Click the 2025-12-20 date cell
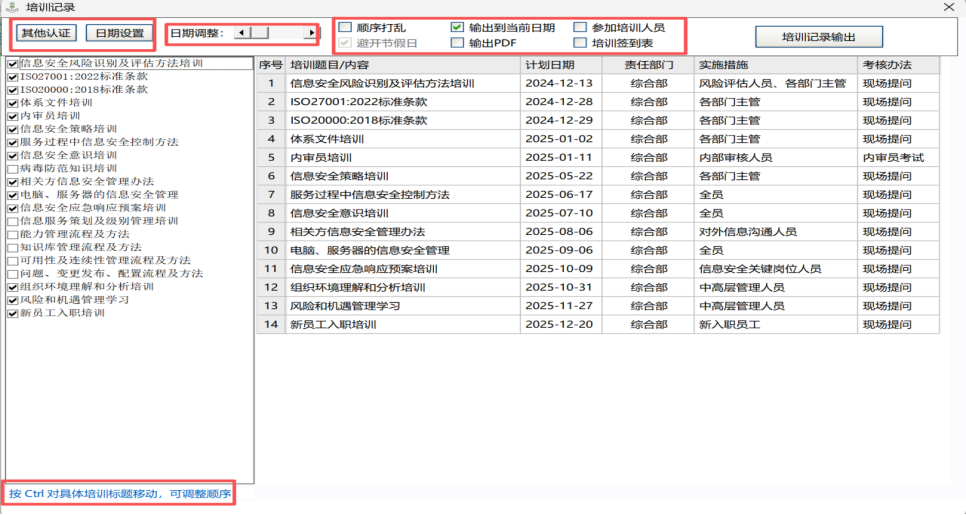Viewport: 966px width, 515px height. 559,324
